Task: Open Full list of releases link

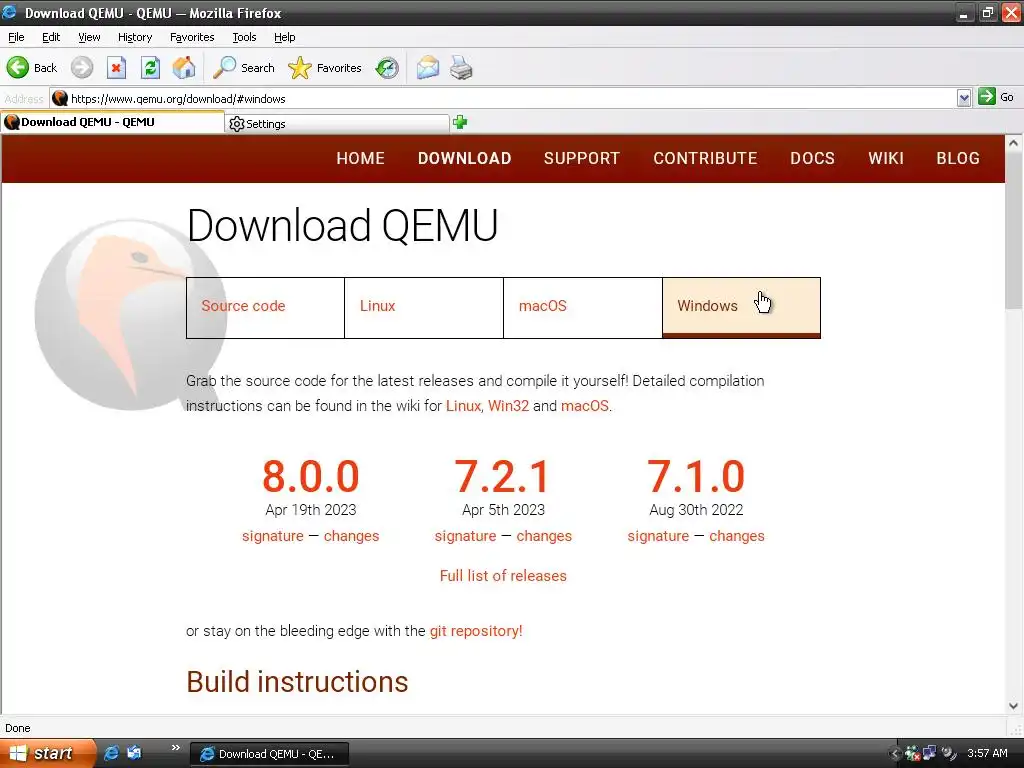Action: click(x=503, y=575)
